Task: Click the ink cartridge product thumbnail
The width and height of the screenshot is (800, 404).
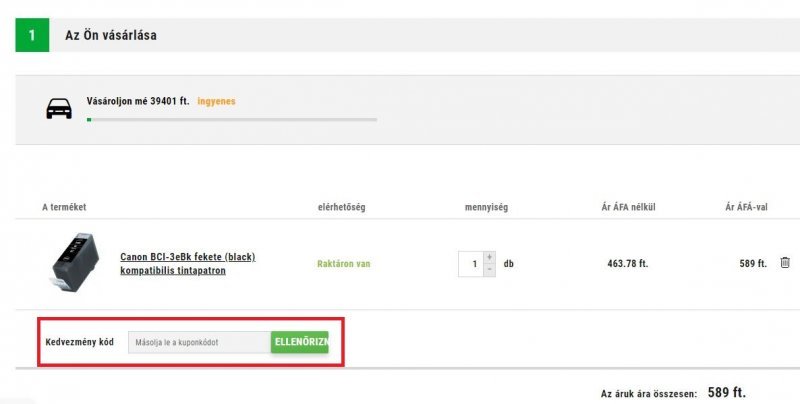Action: (x=74, y=263)
